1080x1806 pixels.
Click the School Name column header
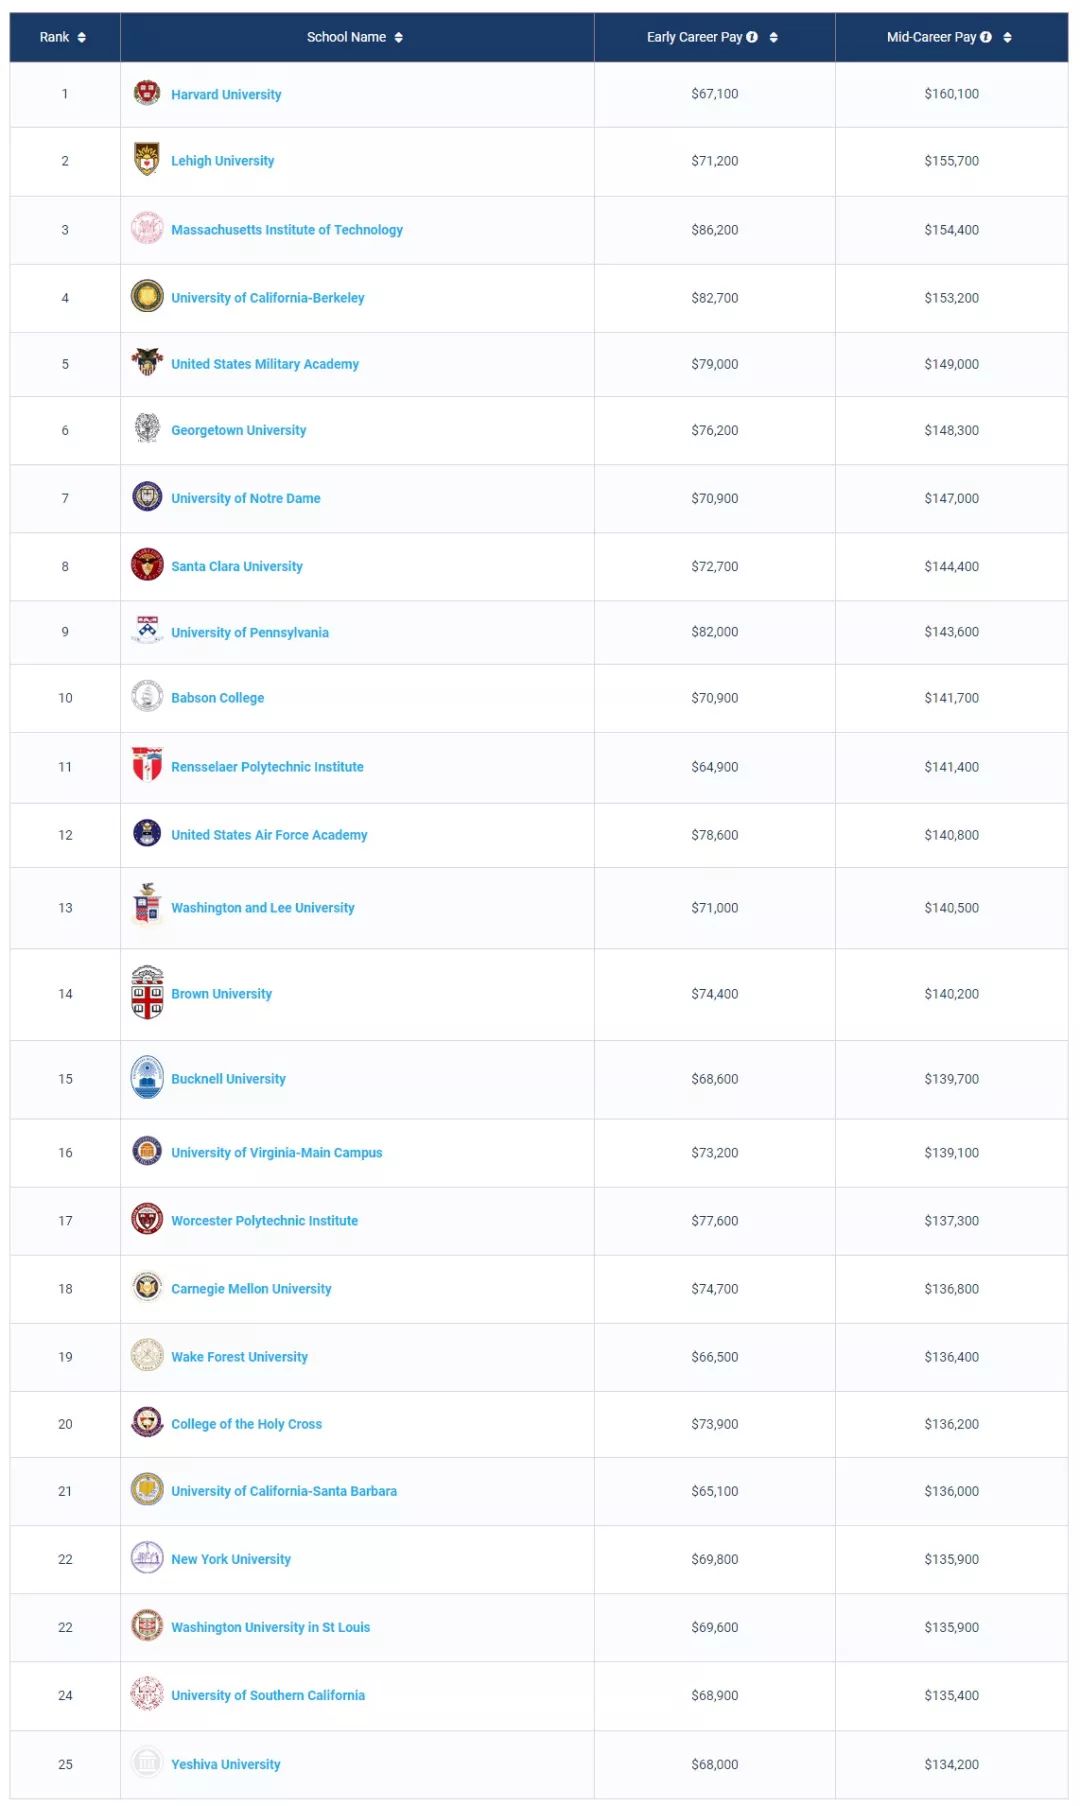[346, 37]
